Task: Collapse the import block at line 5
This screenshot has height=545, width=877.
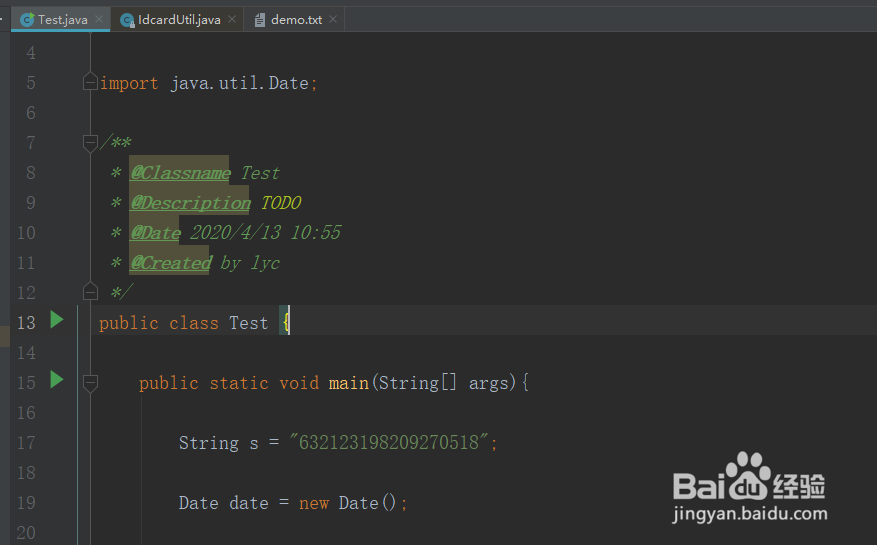Action: pyautogui.click(x=90, y=83)
